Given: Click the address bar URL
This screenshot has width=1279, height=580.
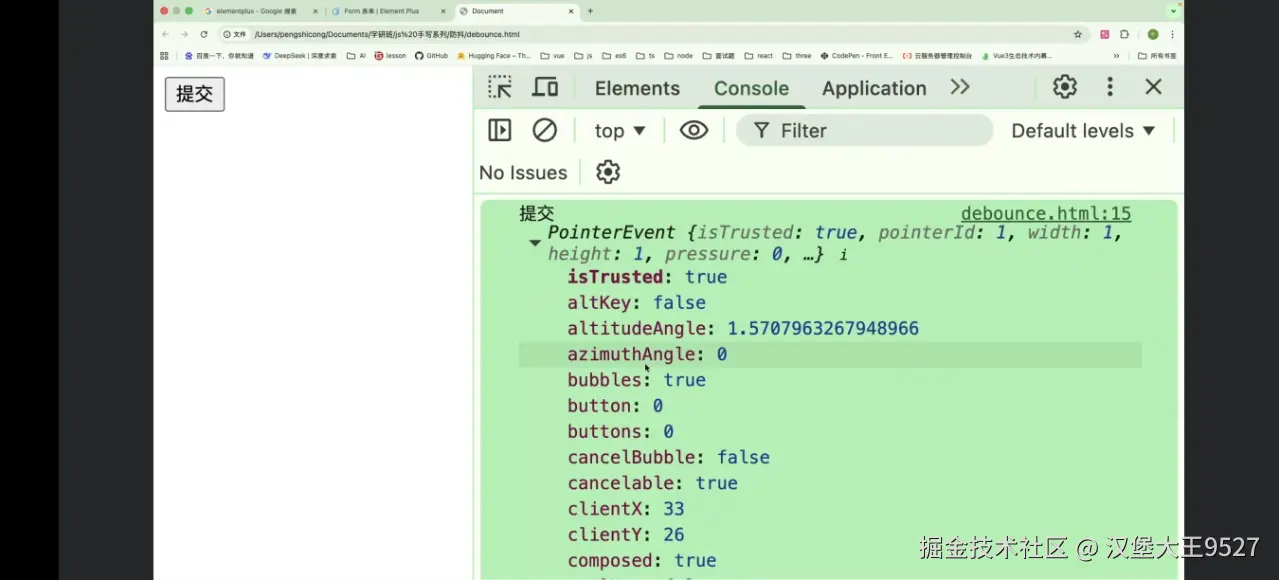Looking at the screenshot, I should click(387, 34).
